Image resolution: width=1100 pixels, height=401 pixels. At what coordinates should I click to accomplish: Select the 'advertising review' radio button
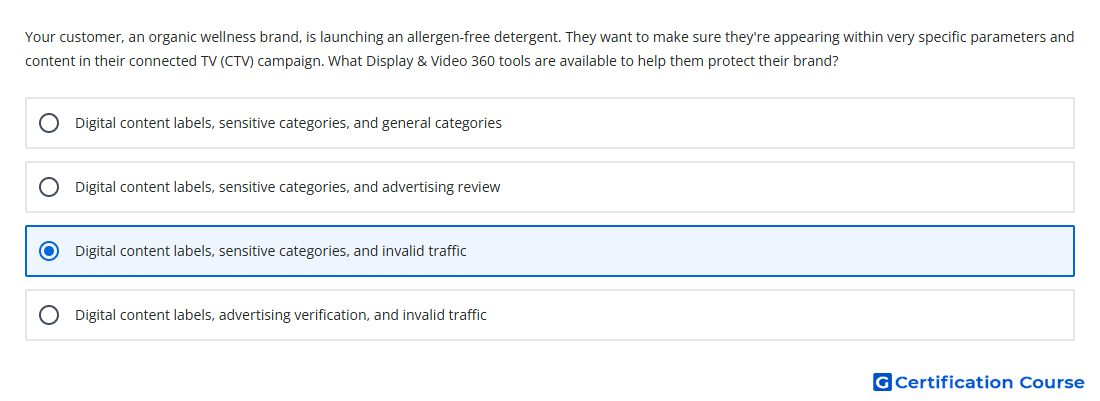point(48,187)
